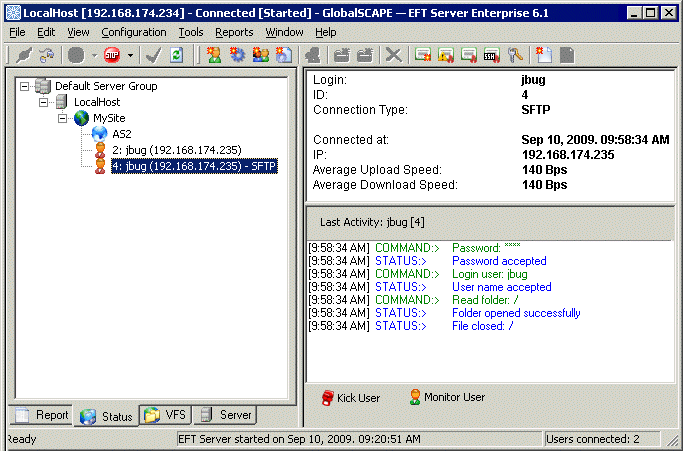Click the AS2 globe icon in tree
The width and height of the screenshot is (683, 451).
click(100, 134)
